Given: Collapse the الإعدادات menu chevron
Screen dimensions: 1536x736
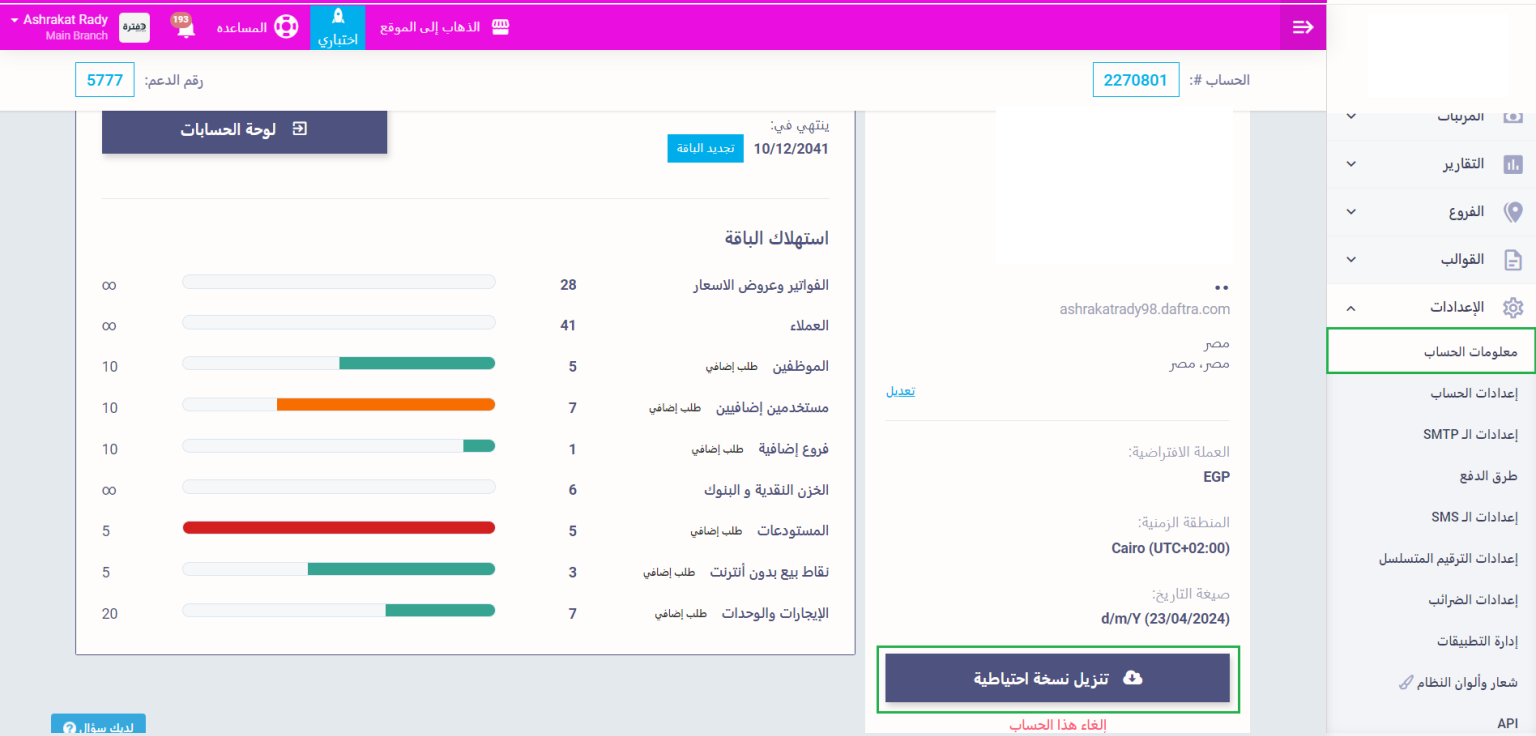Looking at the screenshot, I should [x=1351, y=308].
